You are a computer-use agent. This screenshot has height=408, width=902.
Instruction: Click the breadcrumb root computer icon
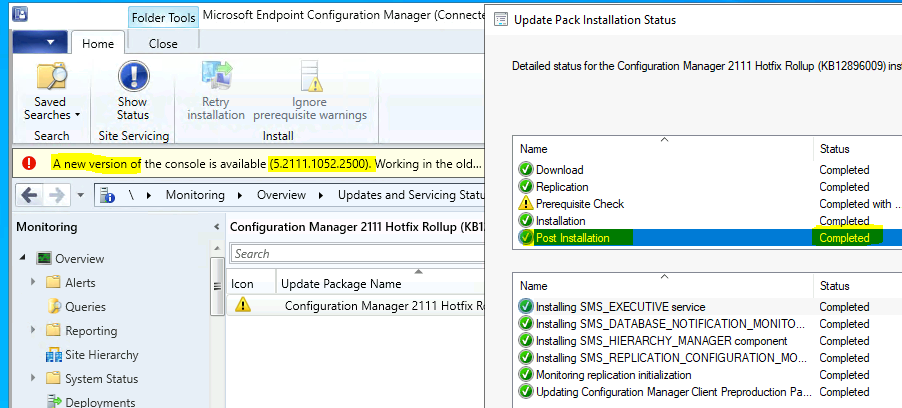coord(107,196)
